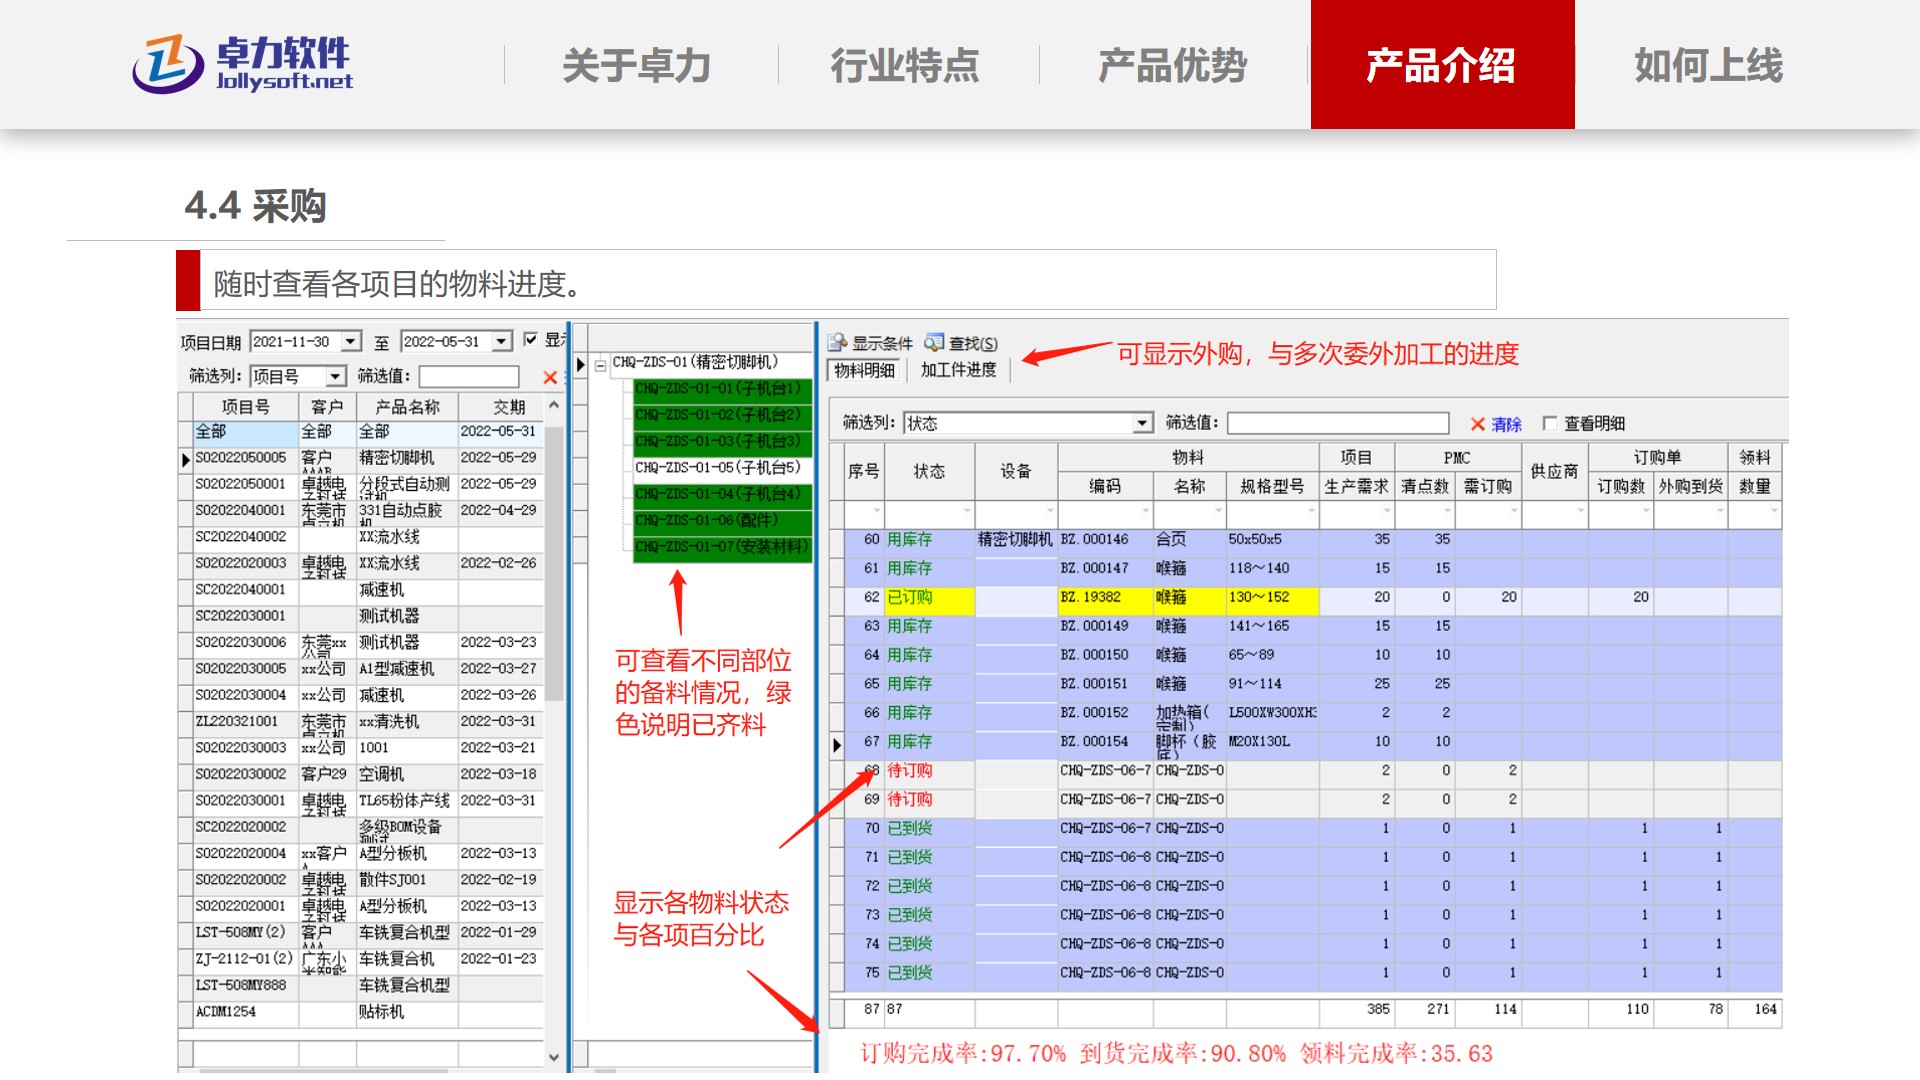Enable the 查看明细 checkbox
The width and height of the screenshot is (1920, 1080).
click(x=1550, y=423)
